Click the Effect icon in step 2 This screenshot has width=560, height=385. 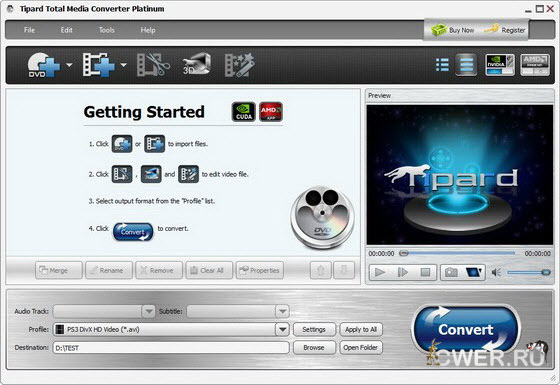(188, 174)
